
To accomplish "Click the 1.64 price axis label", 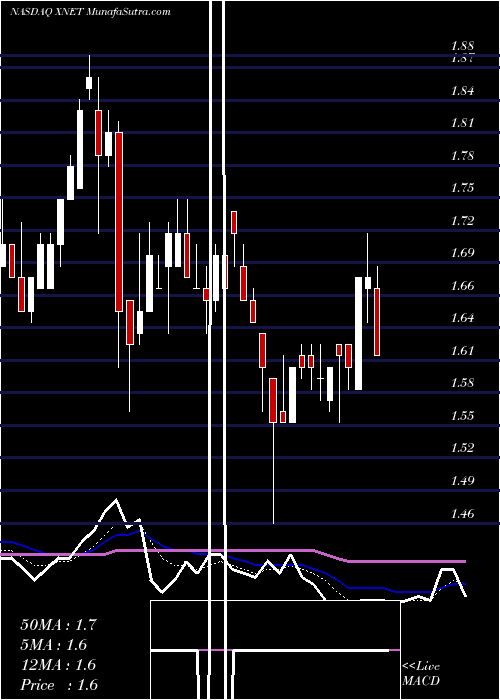I will click(x=462, y=317).
